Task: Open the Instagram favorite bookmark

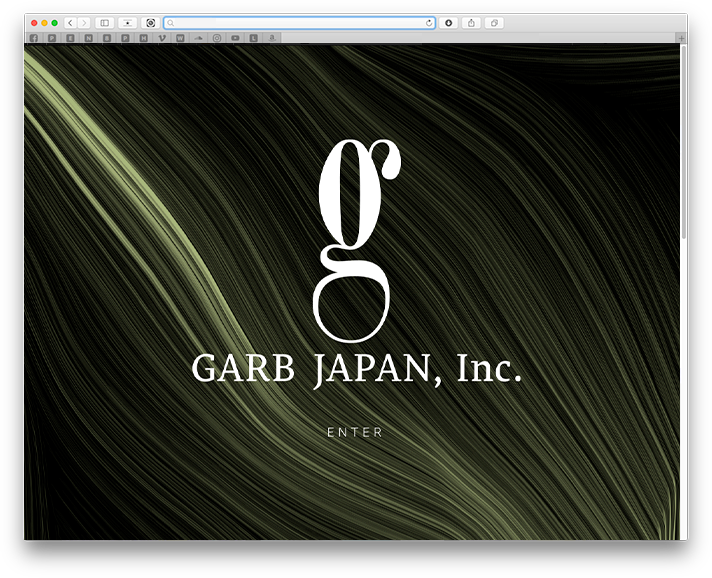Action: [x=217, y=38]
